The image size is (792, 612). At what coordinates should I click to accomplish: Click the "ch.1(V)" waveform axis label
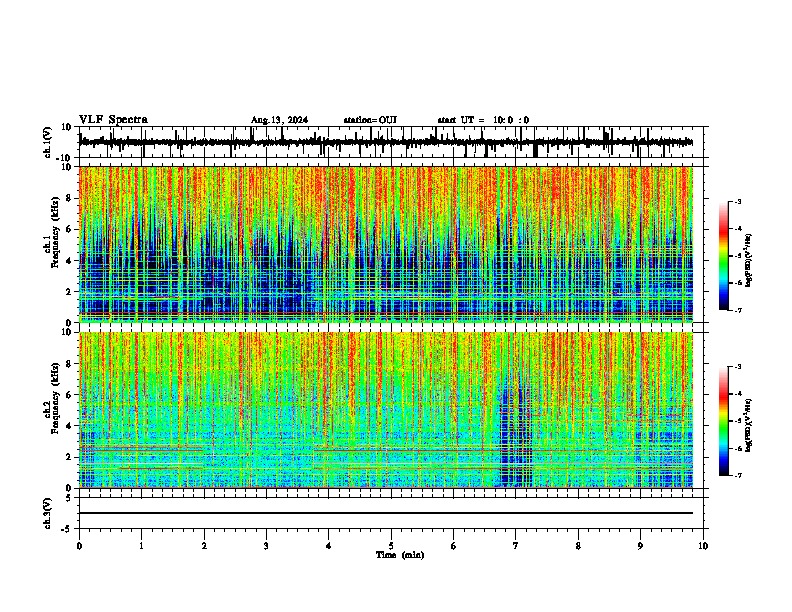(48, 142)
